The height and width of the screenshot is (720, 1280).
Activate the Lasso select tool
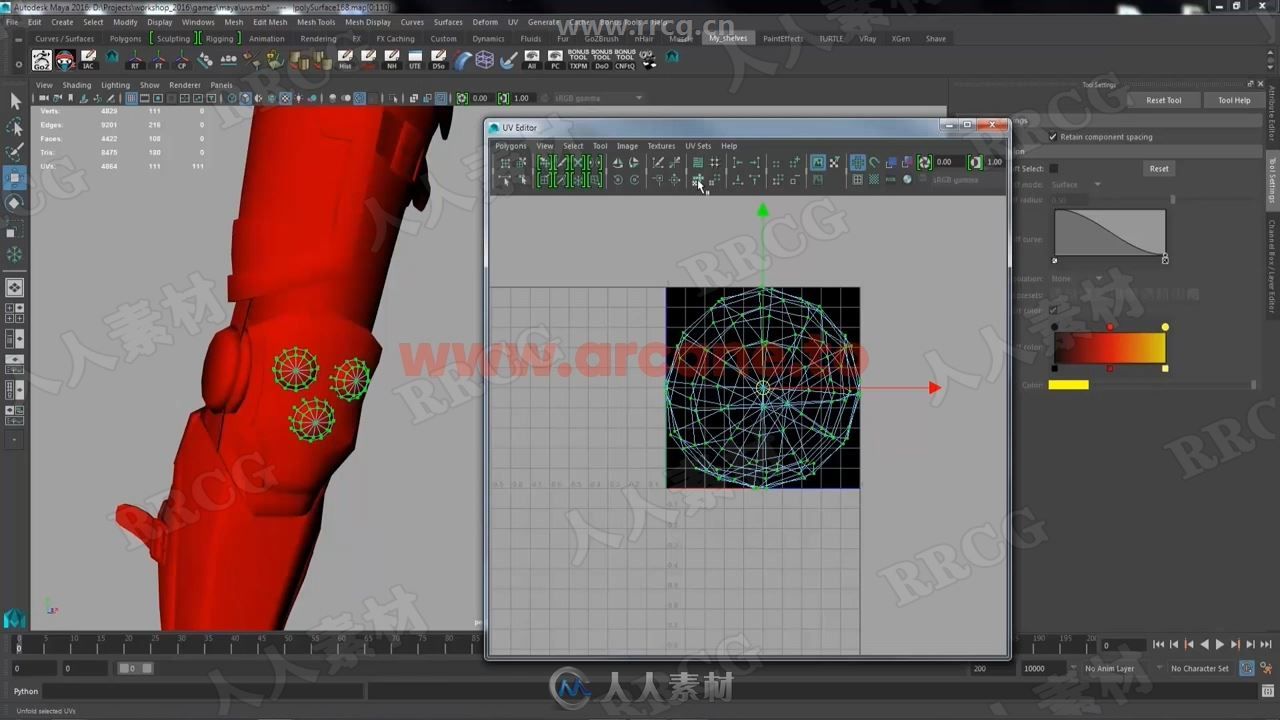coord(15,127)
